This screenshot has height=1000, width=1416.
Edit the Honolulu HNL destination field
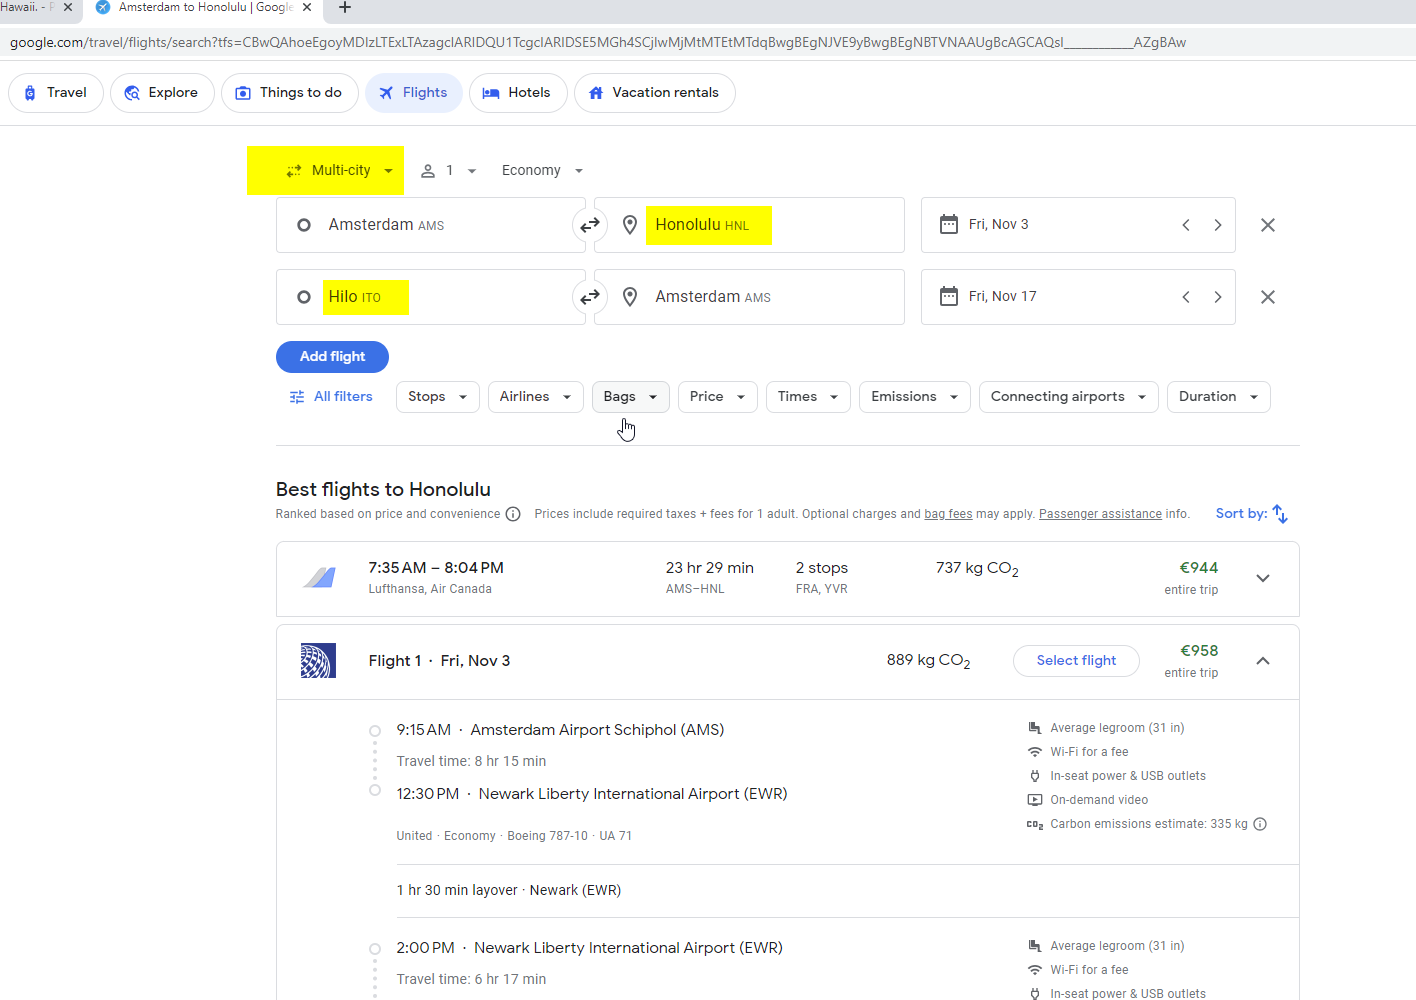point(749,225)
